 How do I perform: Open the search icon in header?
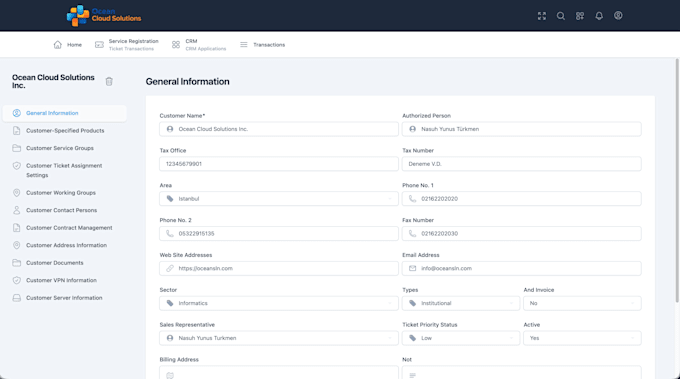point(561,16)
